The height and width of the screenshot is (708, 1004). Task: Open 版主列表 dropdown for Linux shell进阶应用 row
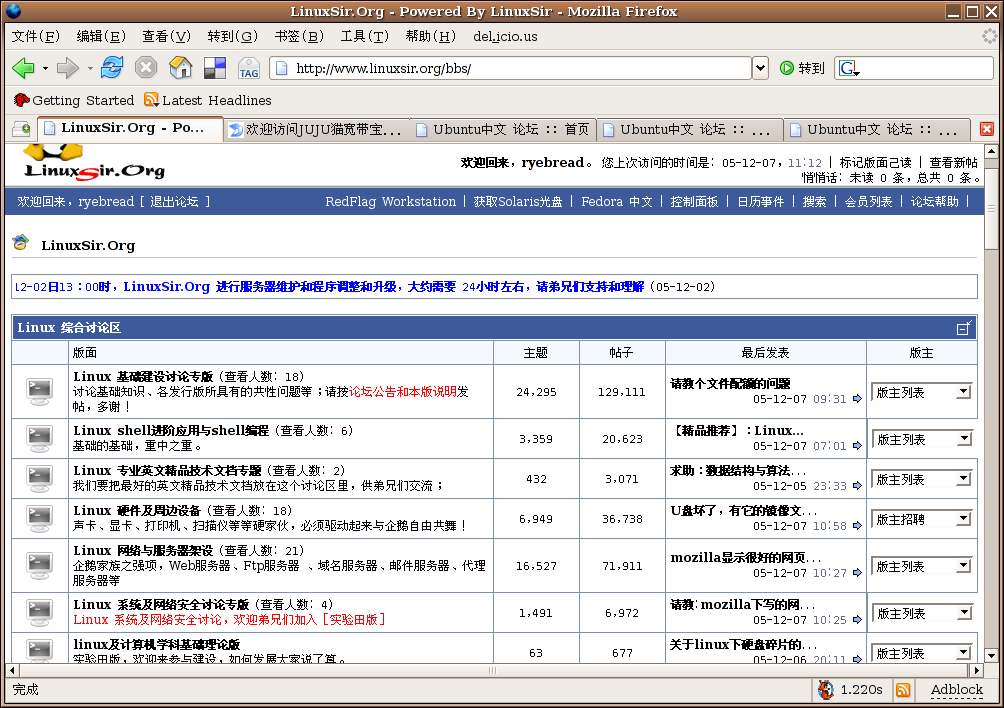[x=922, y=439]
